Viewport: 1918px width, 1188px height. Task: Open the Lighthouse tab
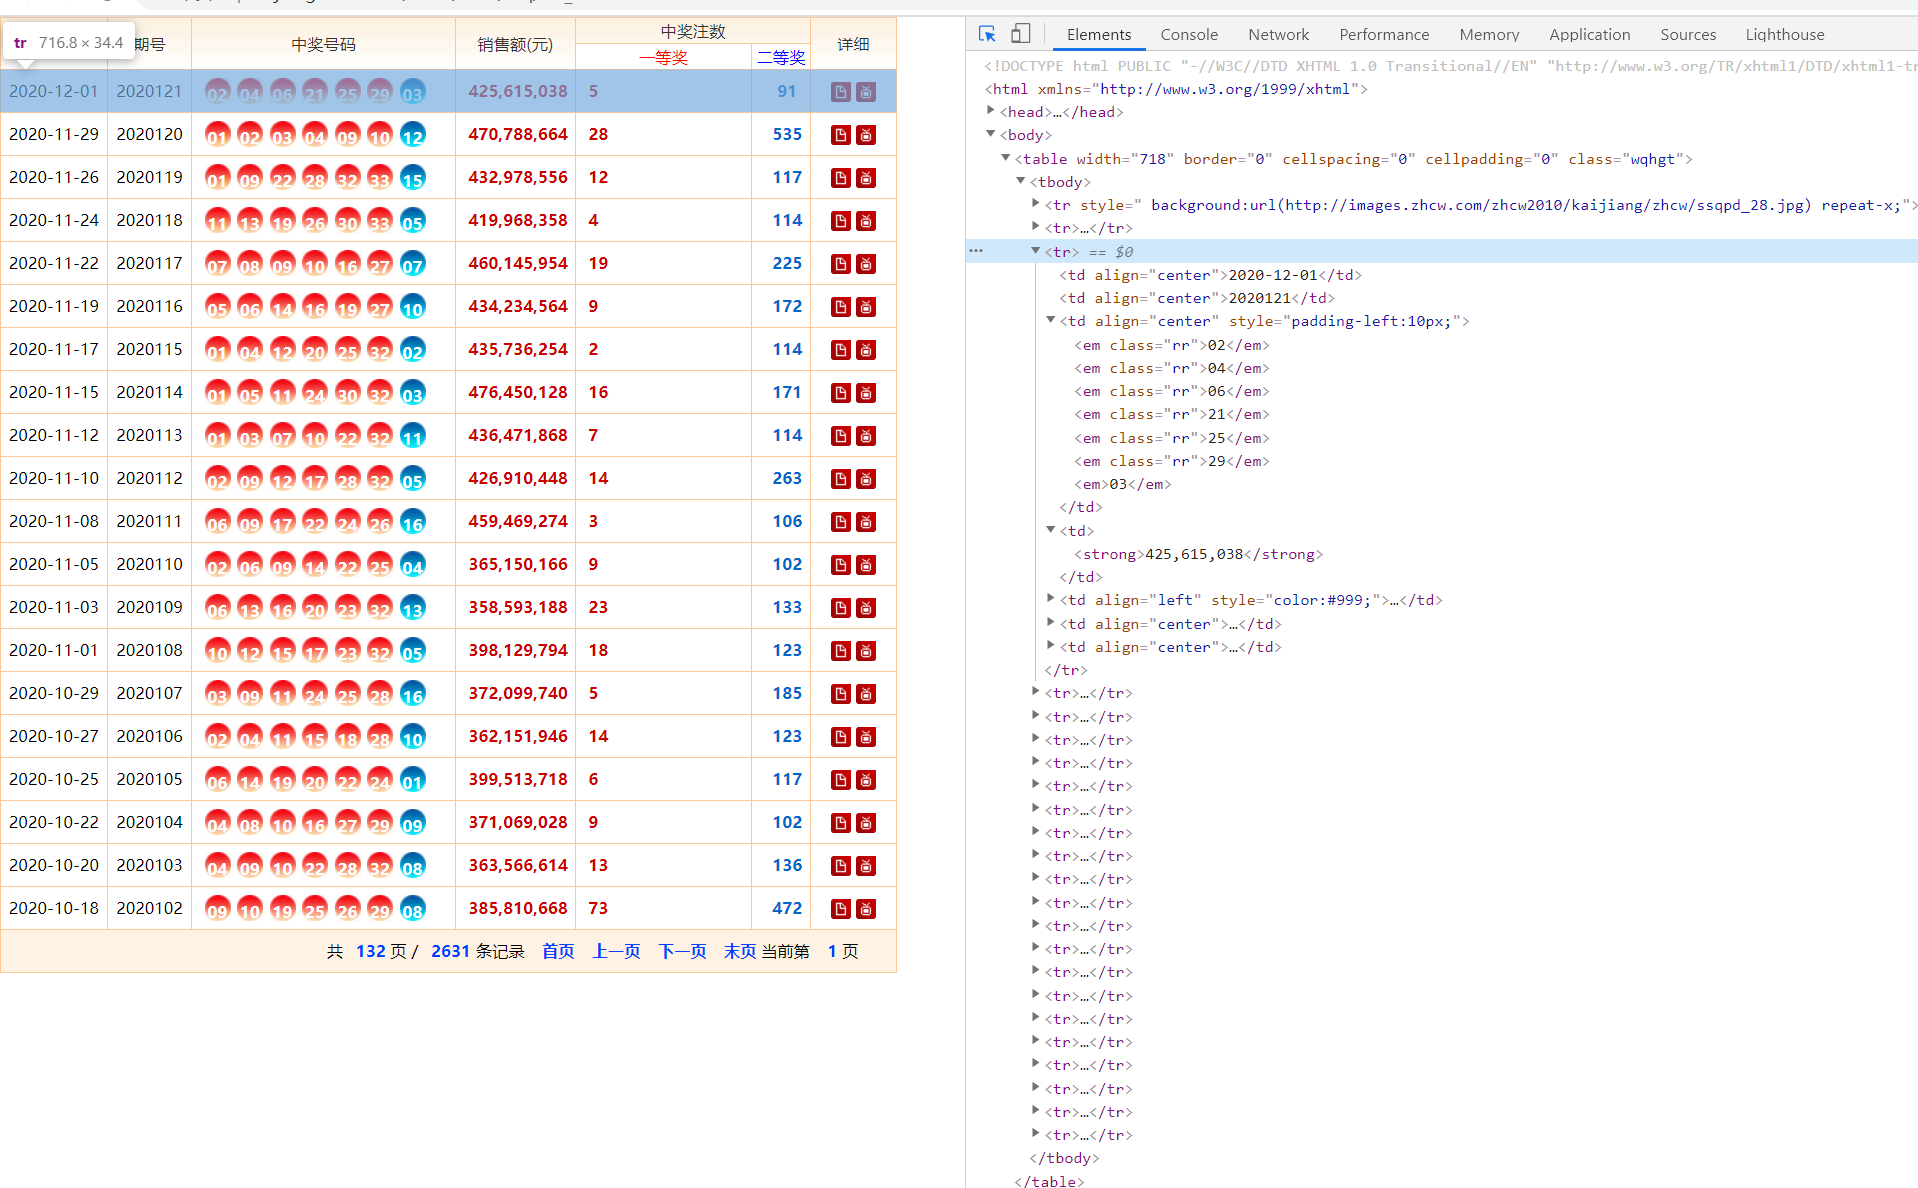(1785, 34)
